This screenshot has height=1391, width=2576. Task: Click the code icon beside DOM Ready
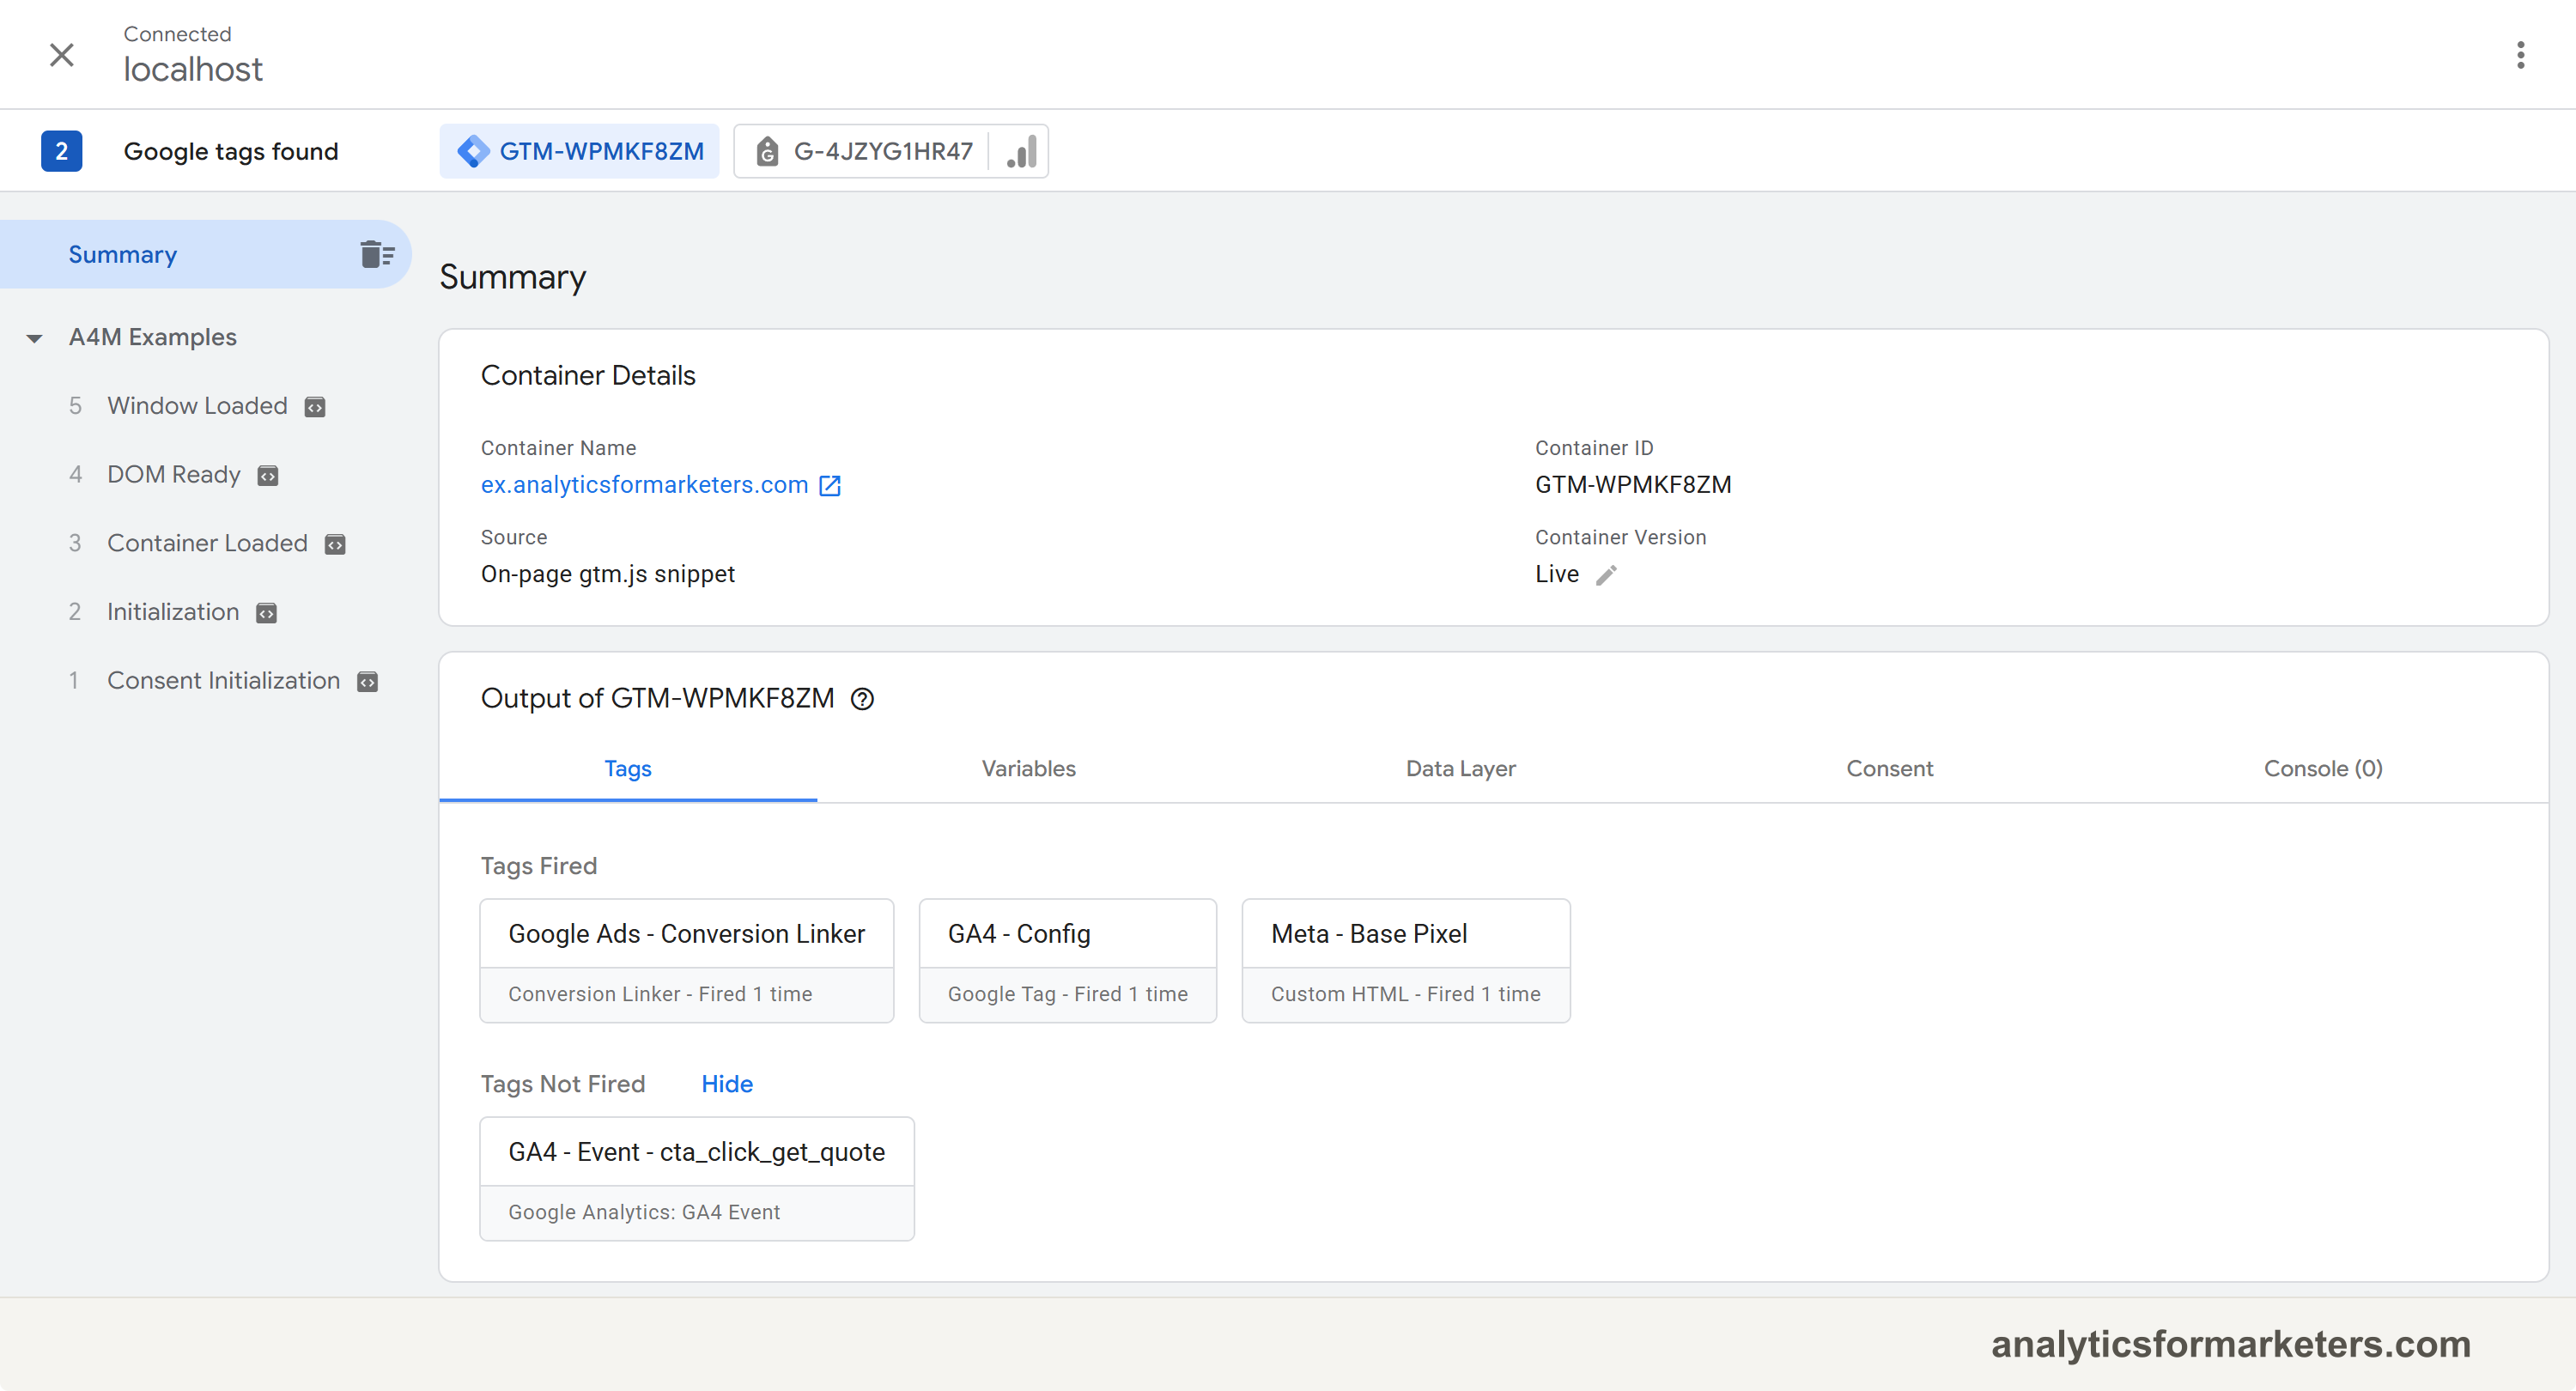[x=267, y=476]
